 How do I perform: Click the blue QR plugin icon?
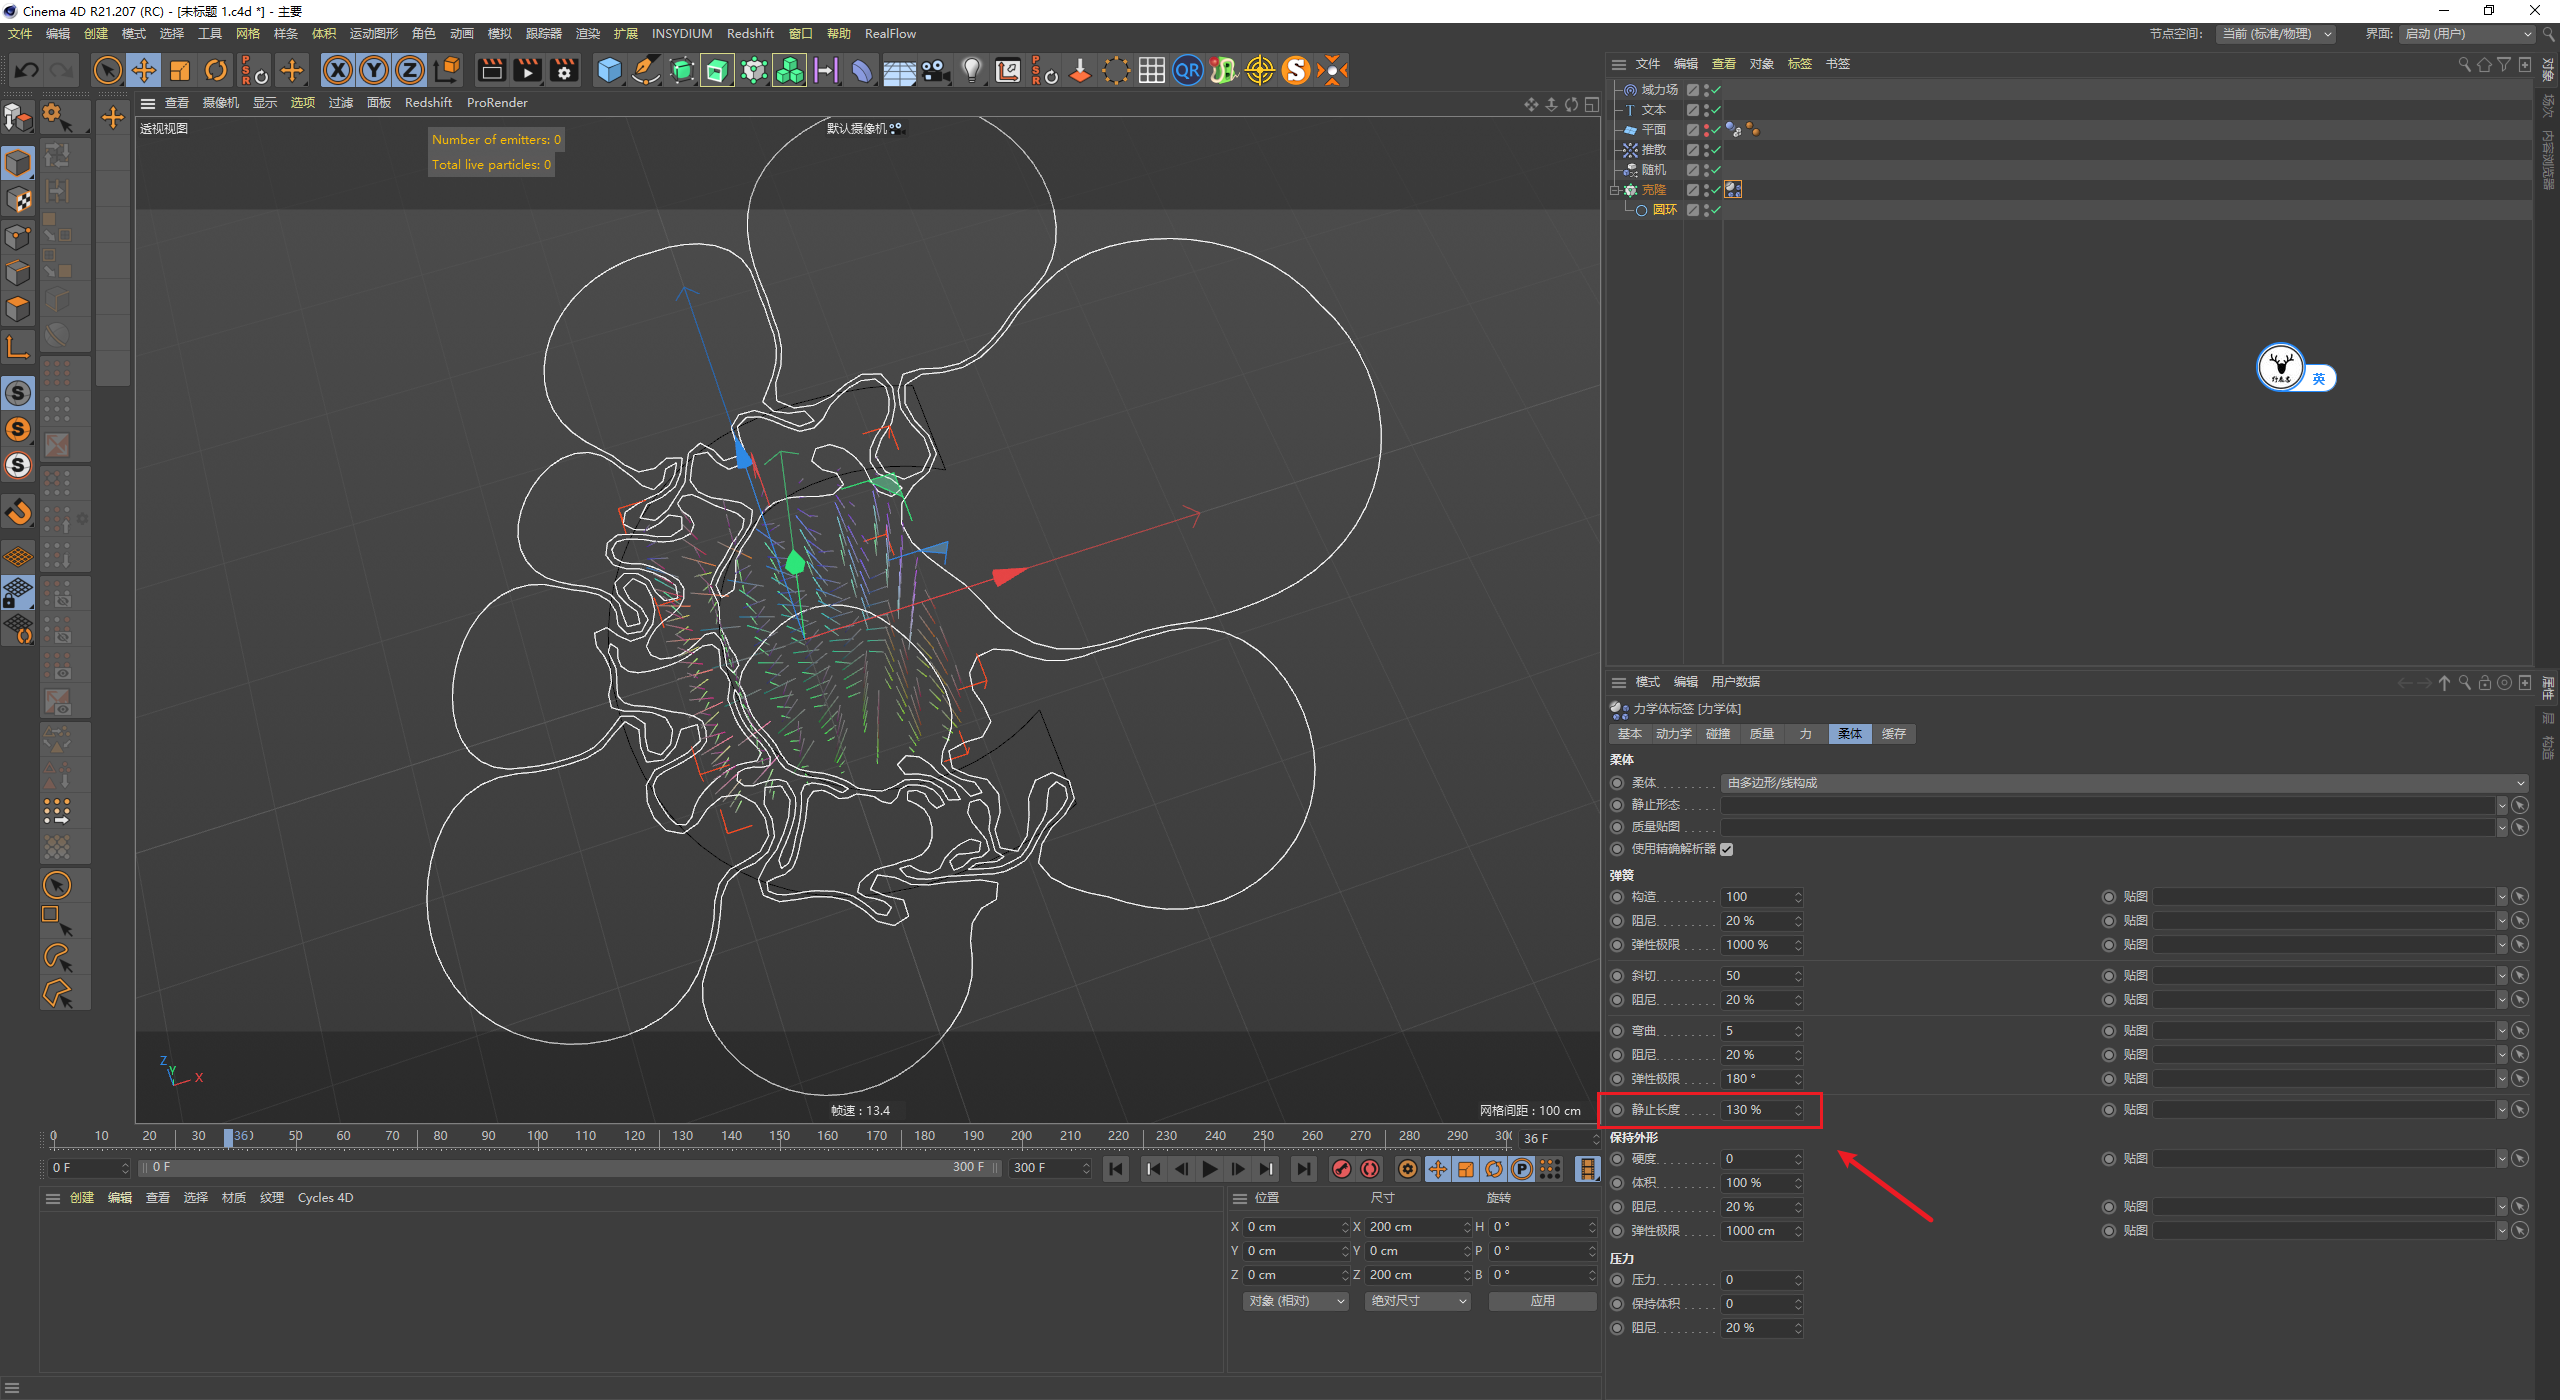click(1187, 70)
